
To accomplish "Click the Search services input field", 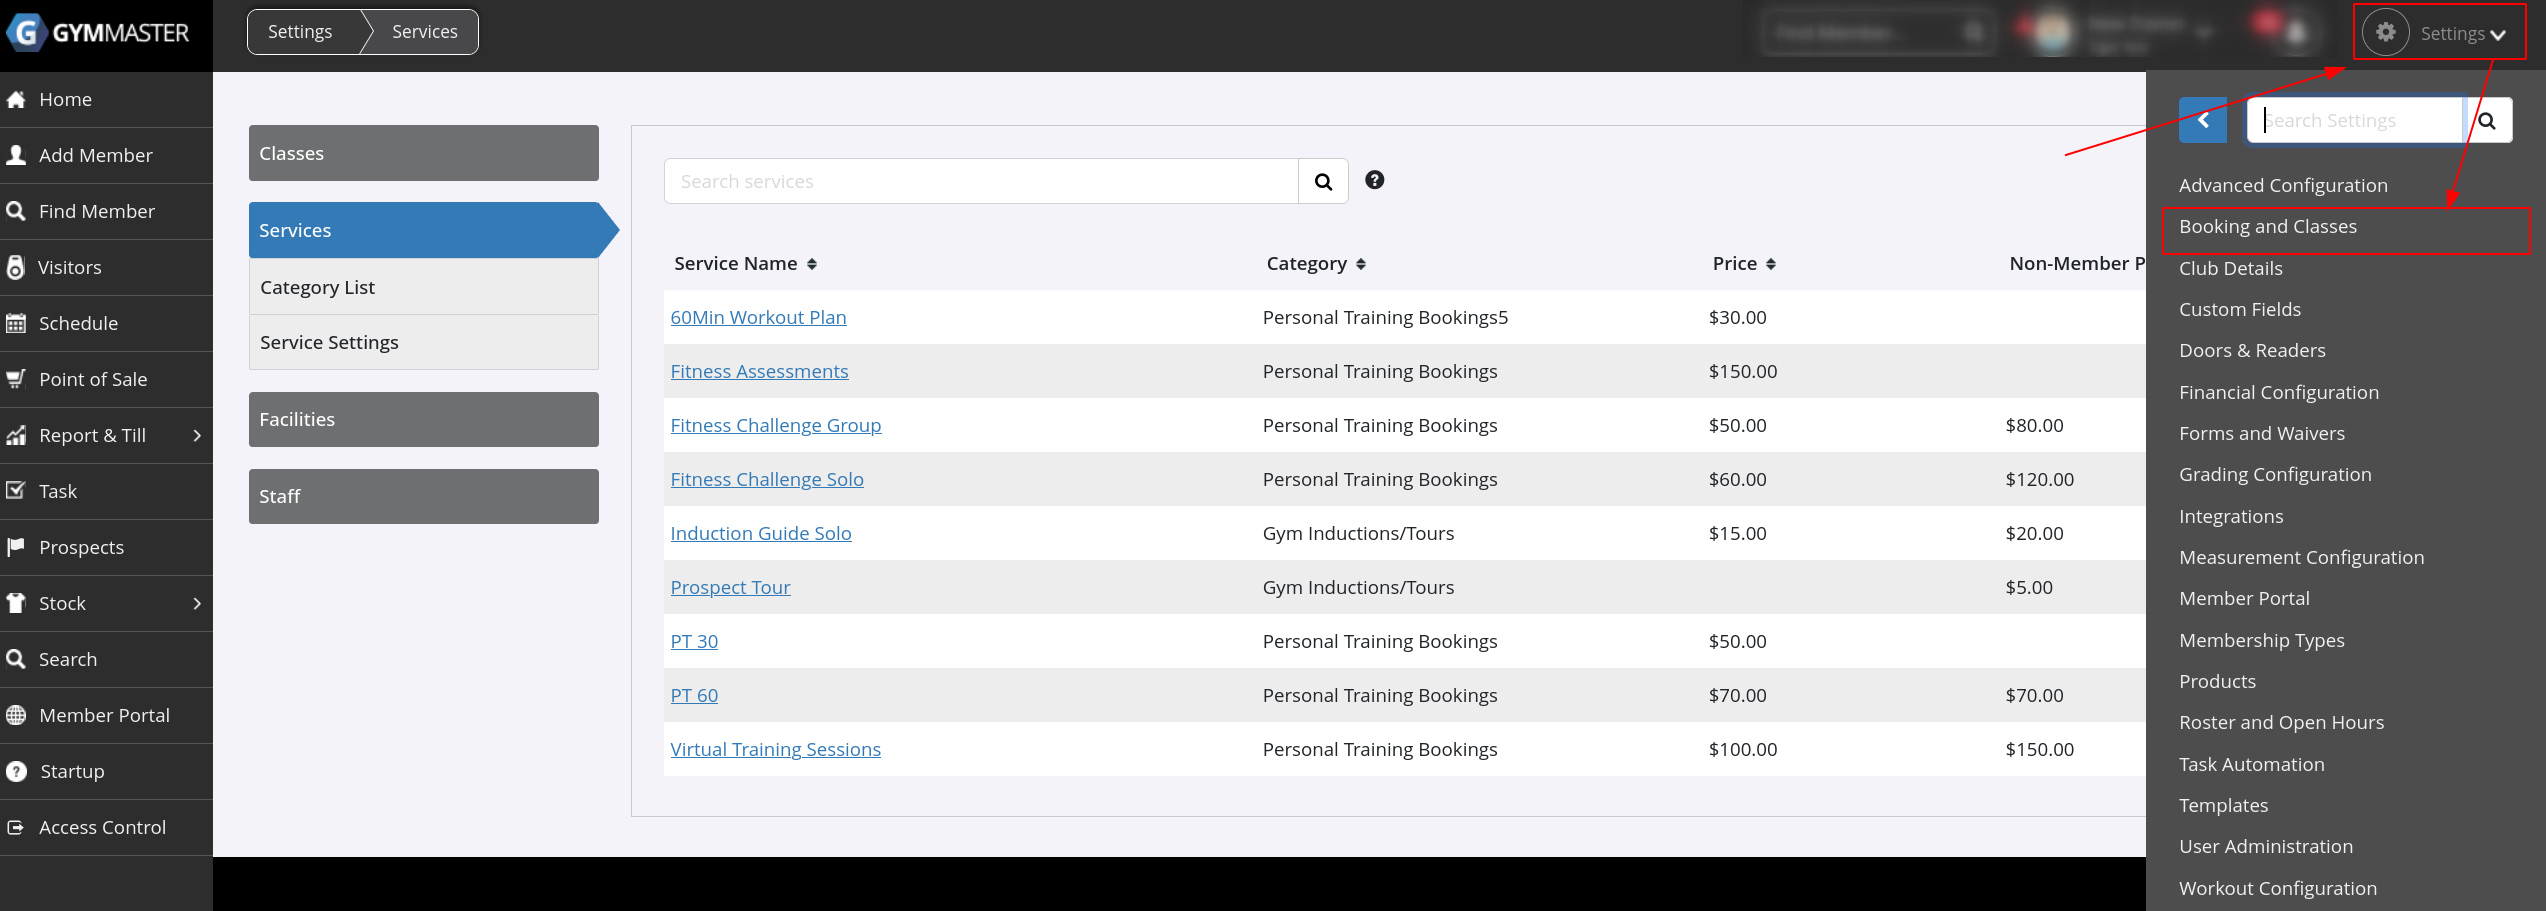I will (980, 181).
